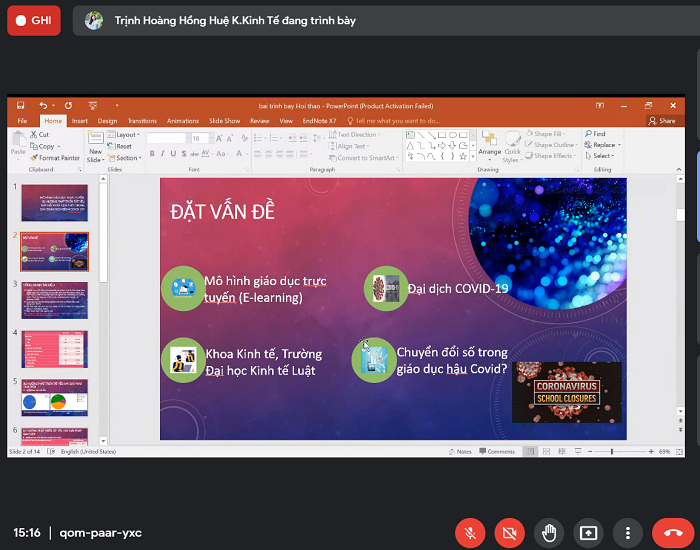The image size is (700, 550).
Task: Switch to Slide Sorter view
Action: click(x=546, y=452)
